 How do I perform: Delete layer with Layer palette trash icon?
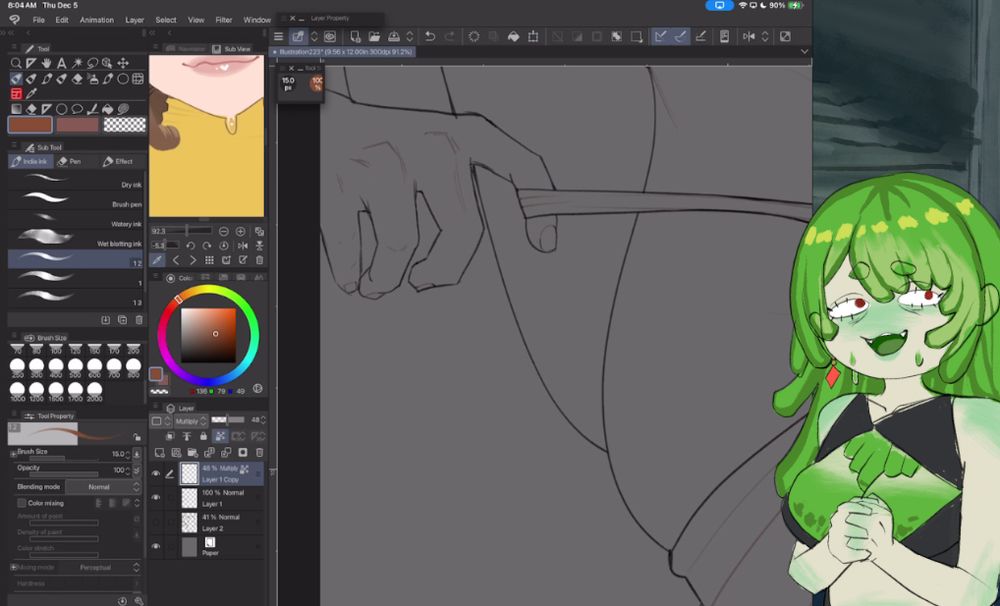[260, 452]
